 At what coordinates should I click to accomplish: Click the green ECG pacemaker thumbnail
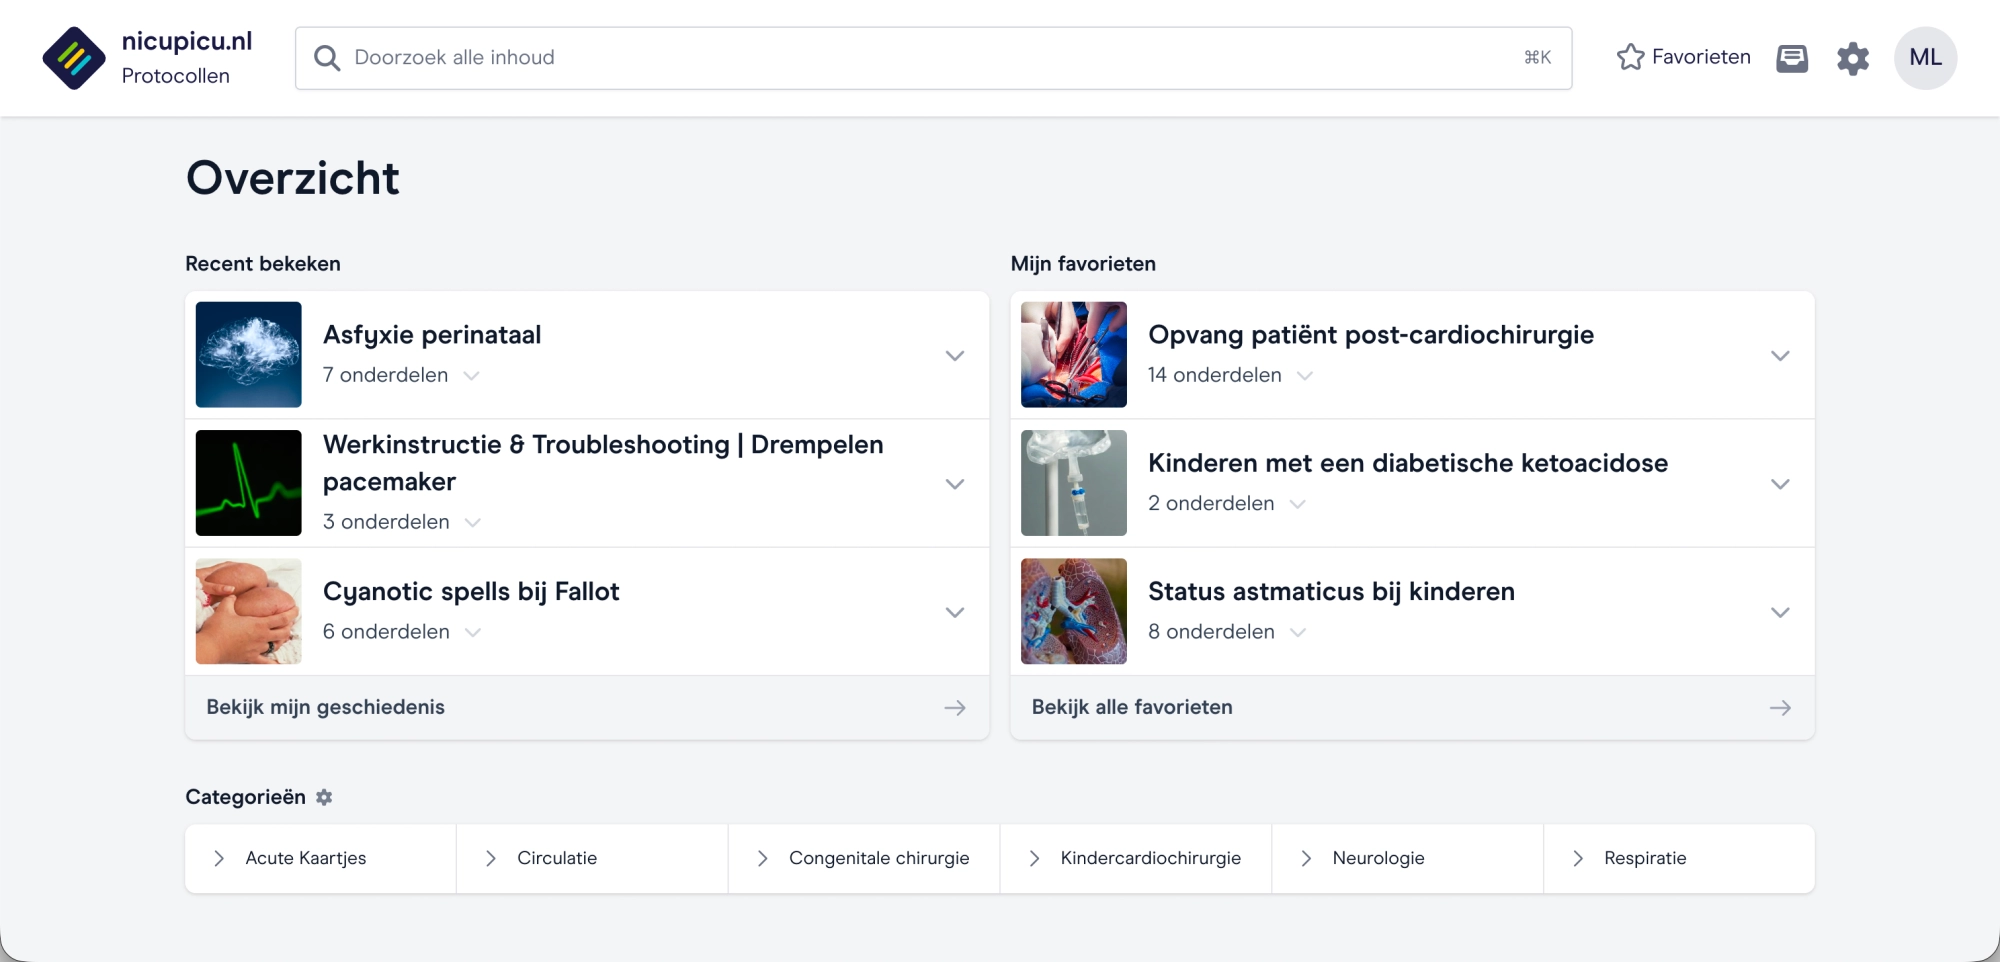click(248, 483)
